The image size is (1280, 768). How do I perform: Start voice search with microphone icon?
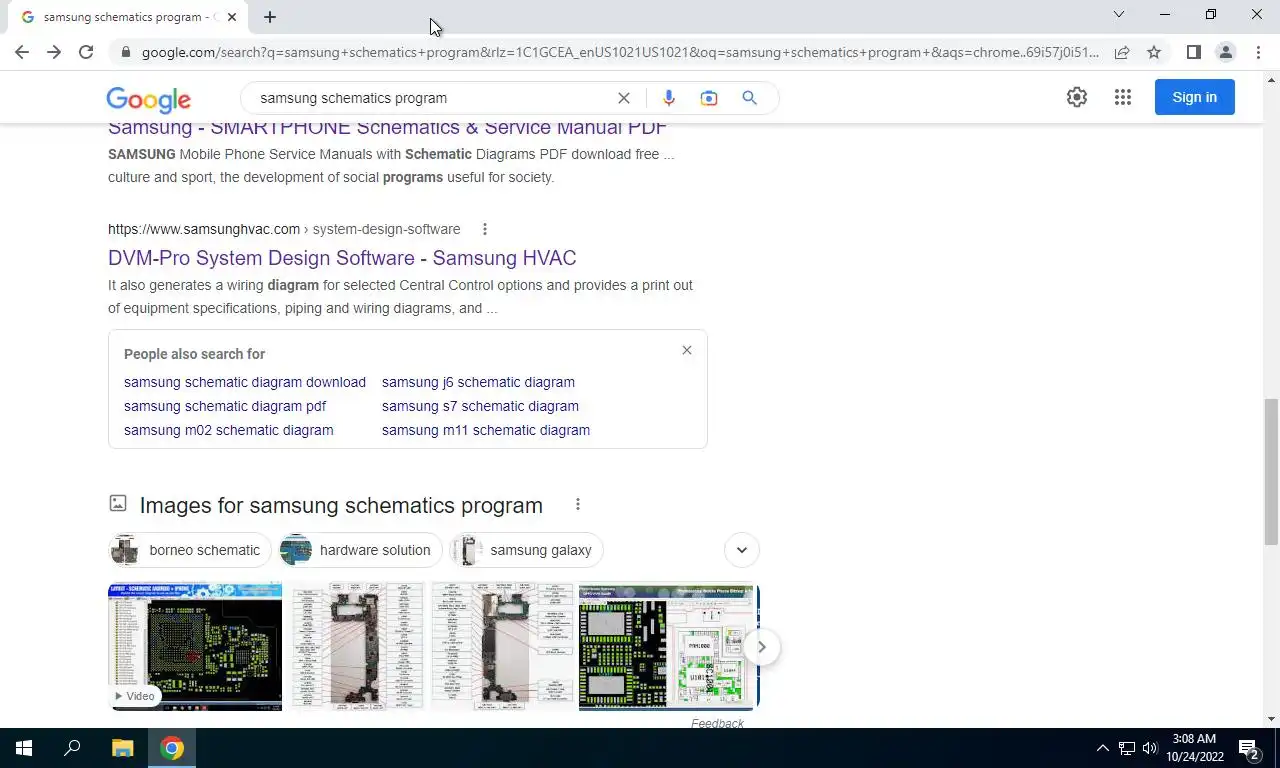(x=669, y=98)
